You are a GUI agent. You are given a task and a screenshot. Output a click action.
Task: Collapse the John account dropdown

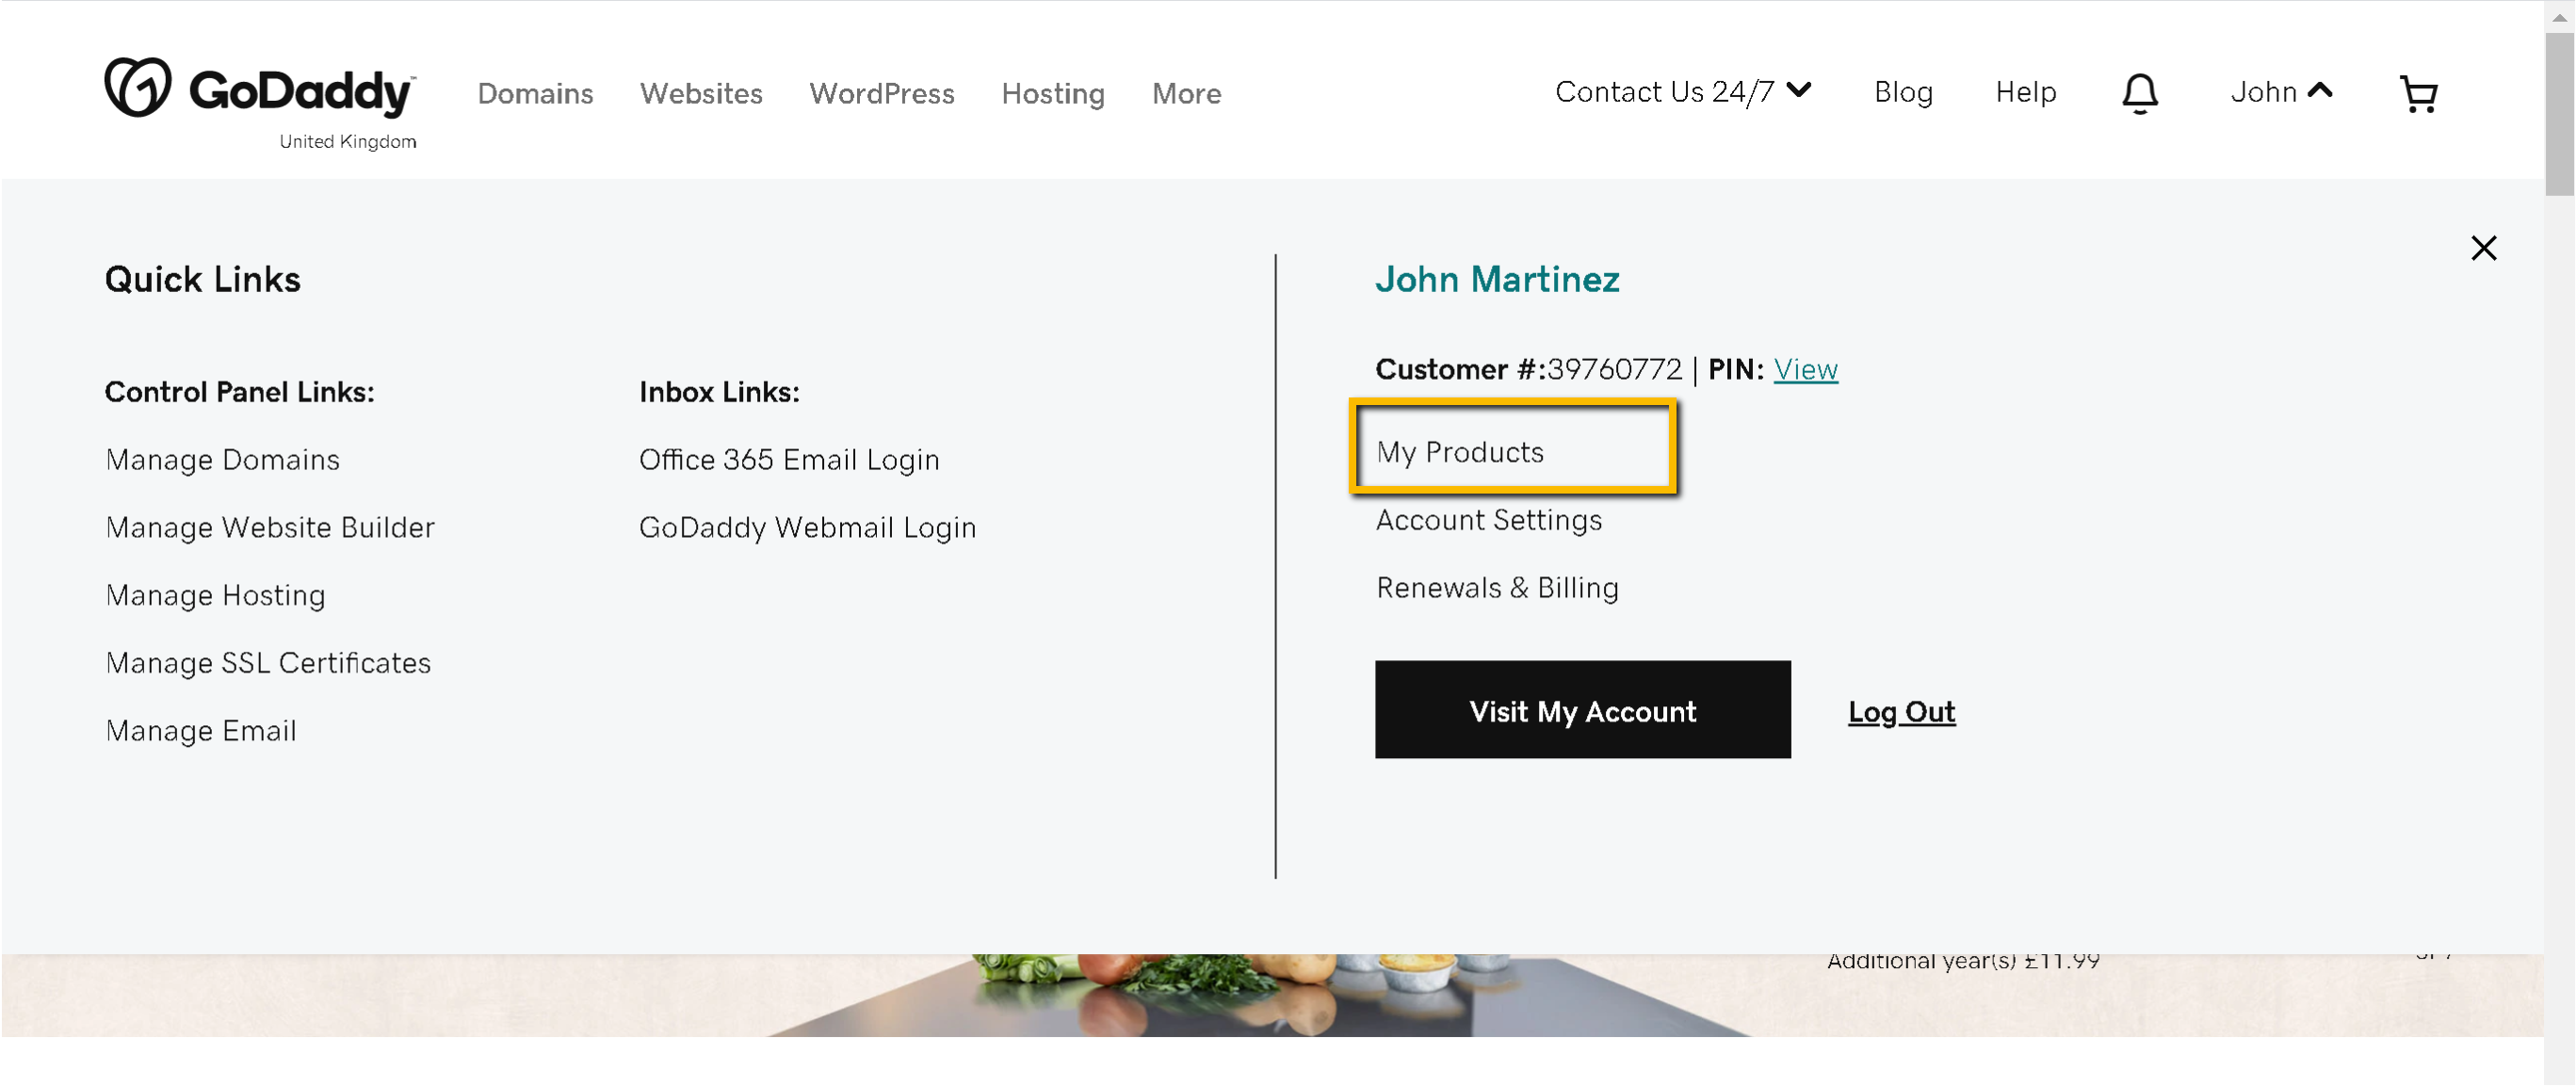click(2281, 92)
